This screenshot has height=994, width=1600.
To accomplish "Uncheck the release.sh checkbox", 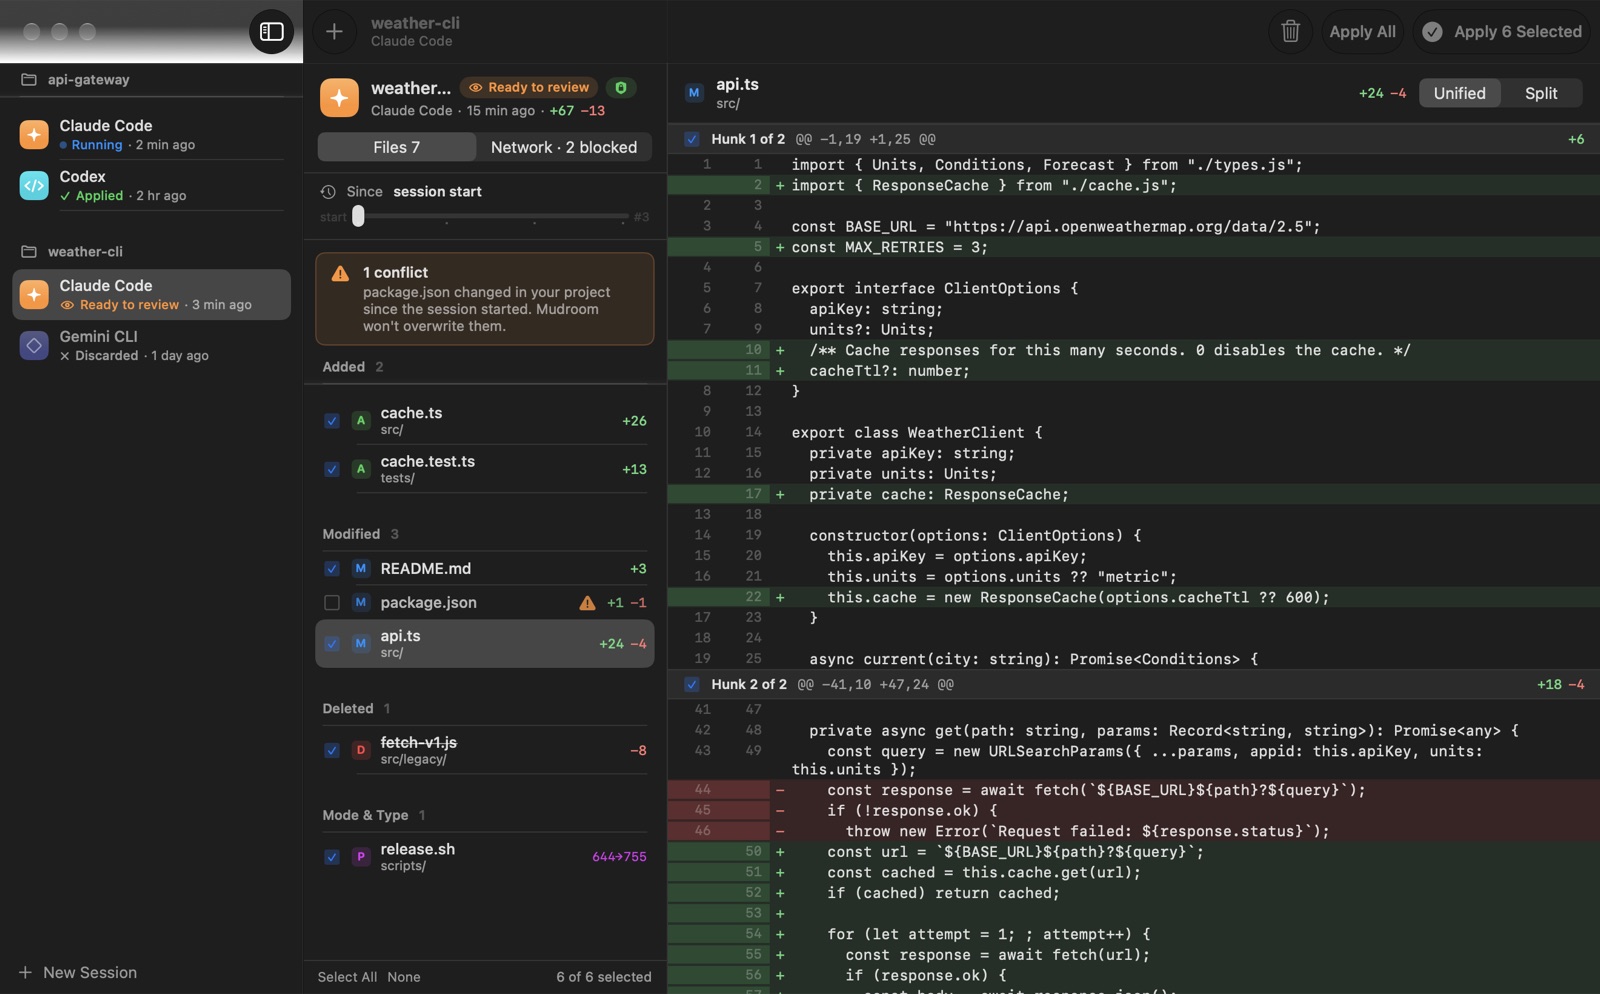I will (x=332, y=857).
